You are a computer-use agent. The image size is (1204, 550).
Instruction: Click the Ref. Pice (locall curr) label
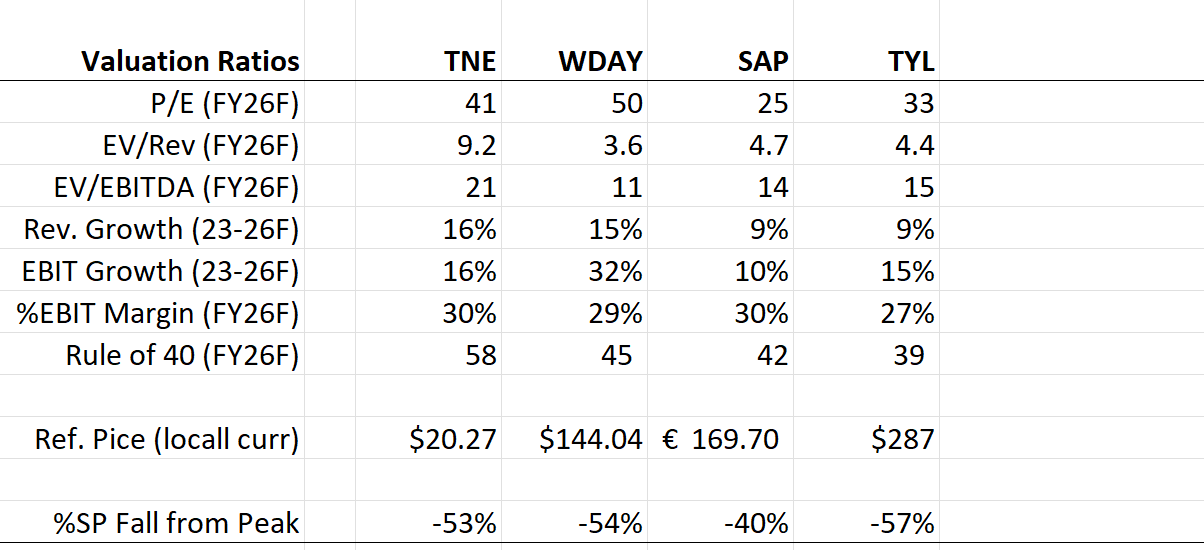coord(166,439)
